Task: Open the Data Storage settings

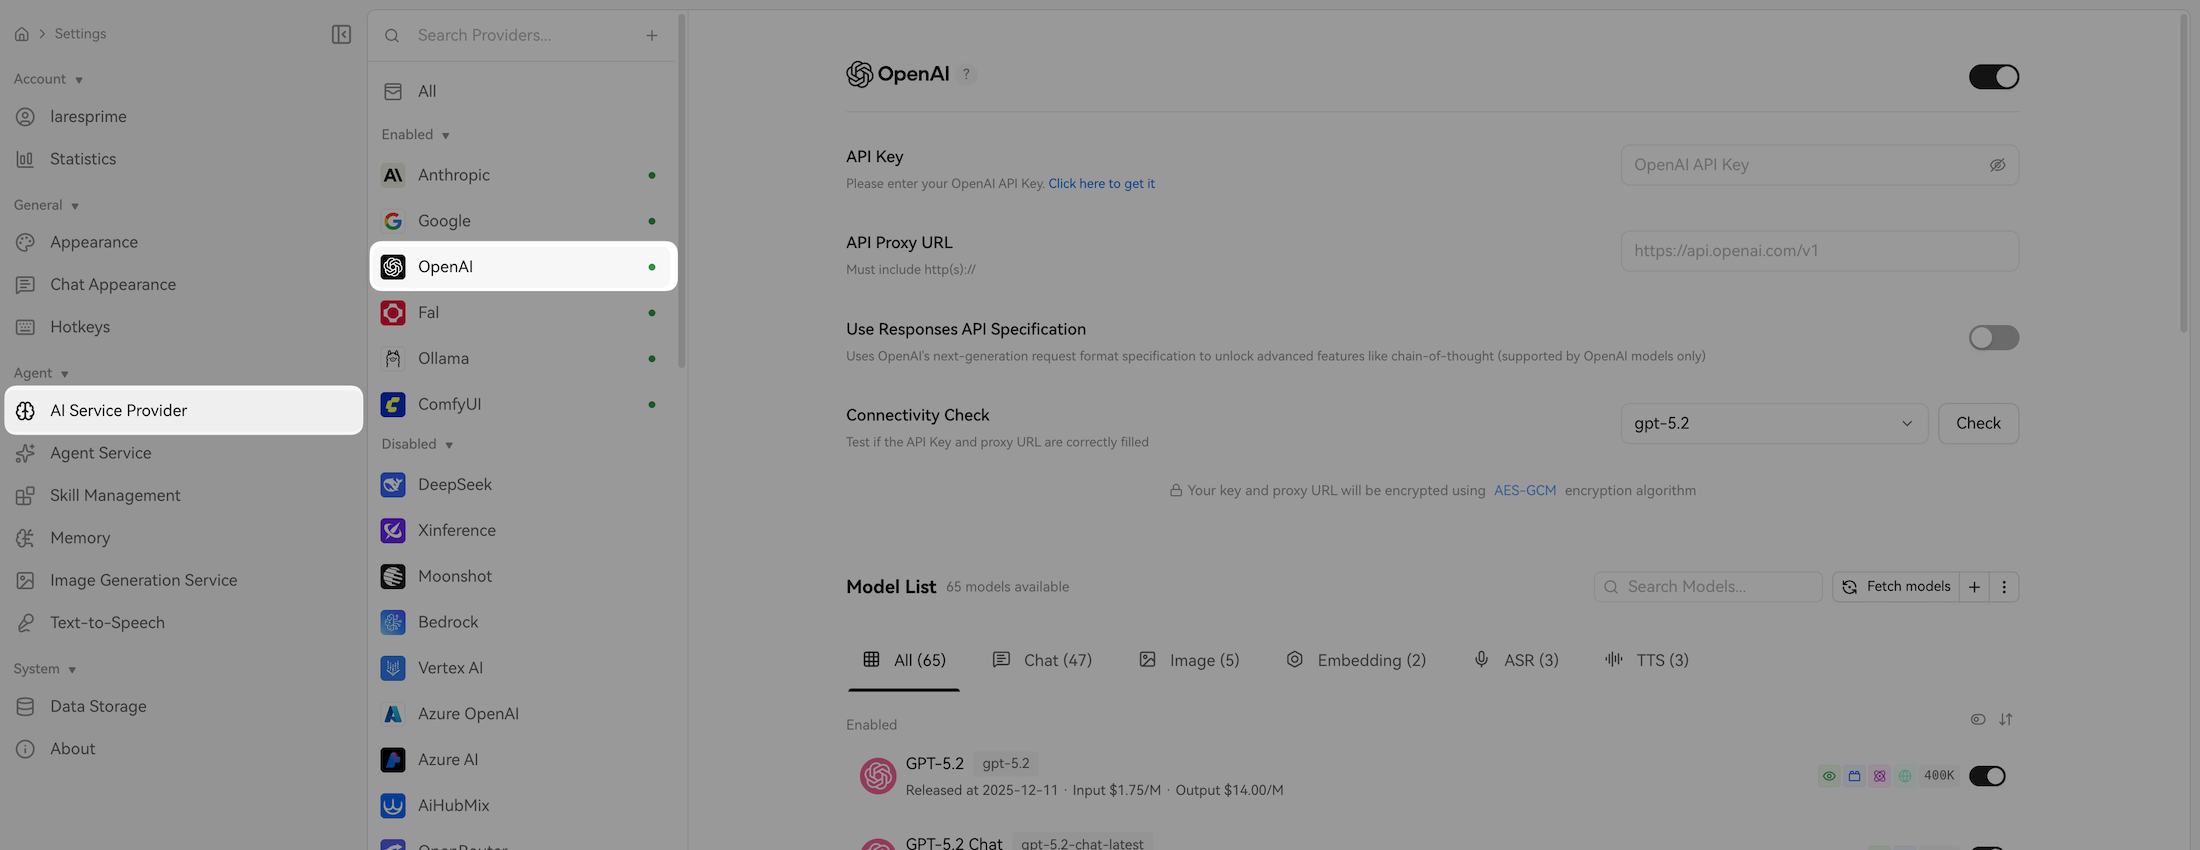Action: point(184,707)
